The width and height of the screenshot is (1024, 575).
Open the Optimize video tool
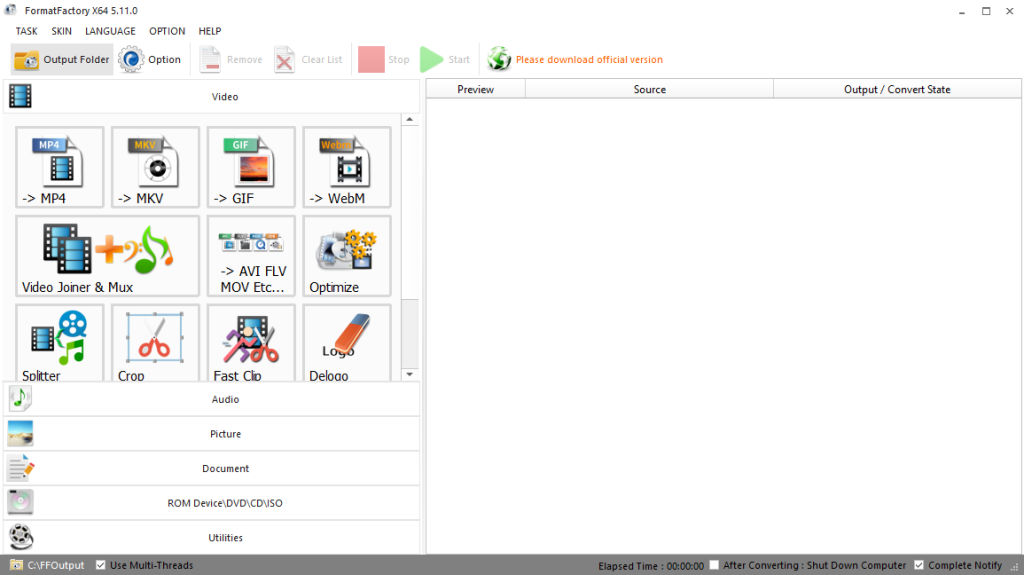[x=347, y=256]
